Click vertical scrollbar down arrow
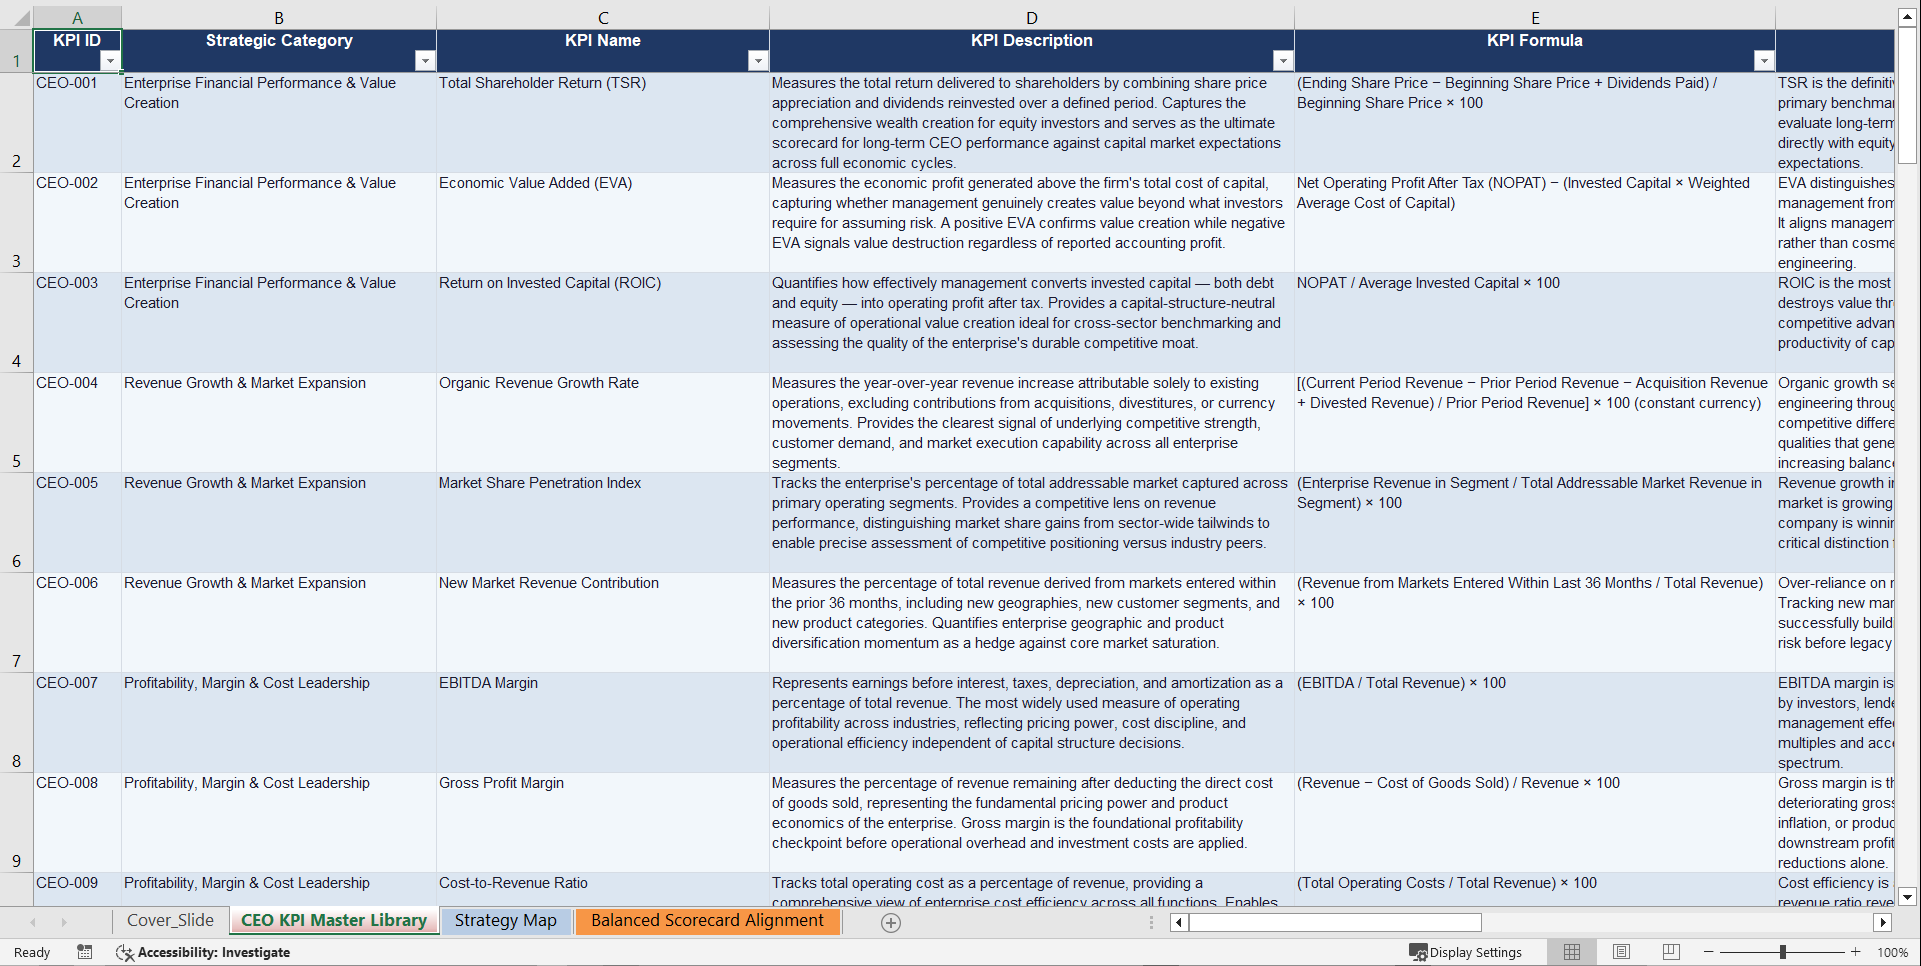1921x966 pixels. pyautogui.click(x=1907, y=896)
